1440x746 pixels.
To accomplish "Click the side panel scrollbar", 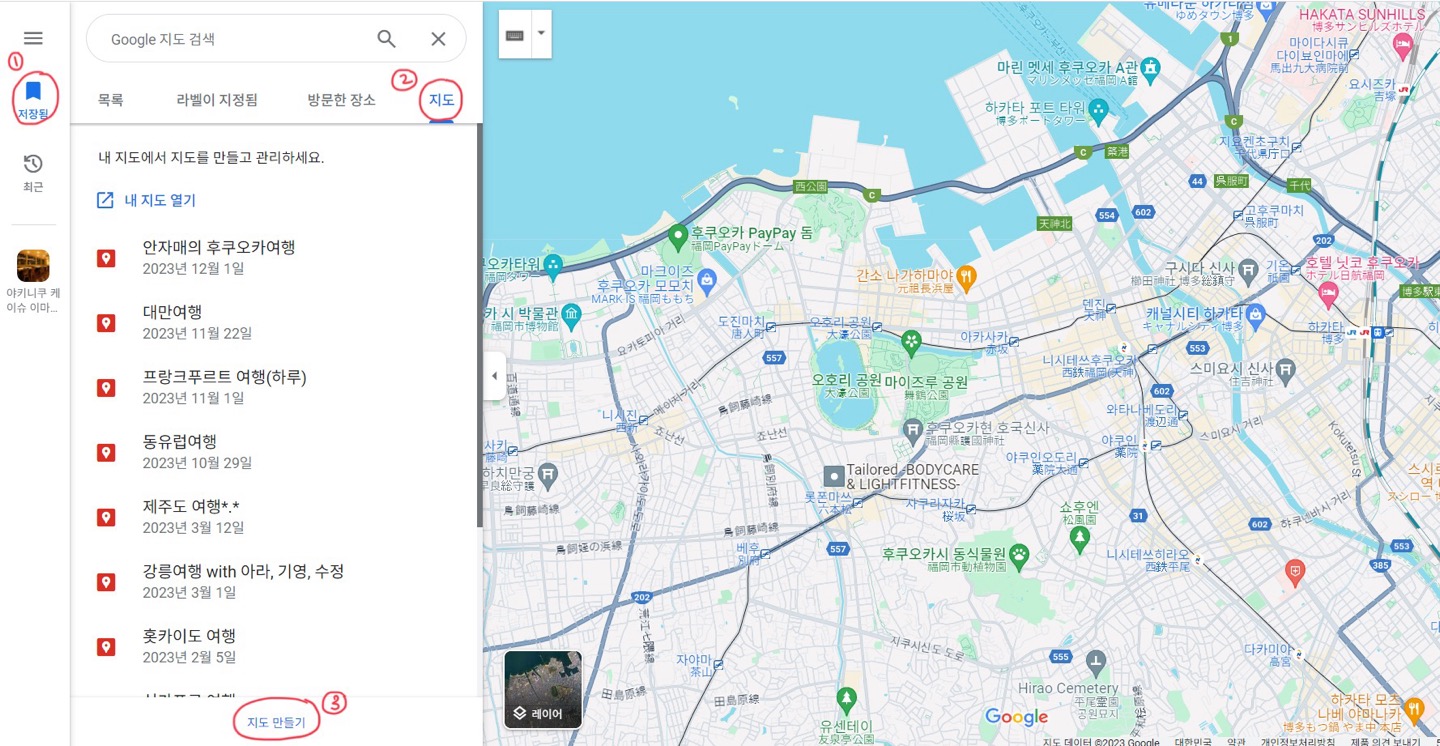I will pos(479,325).
